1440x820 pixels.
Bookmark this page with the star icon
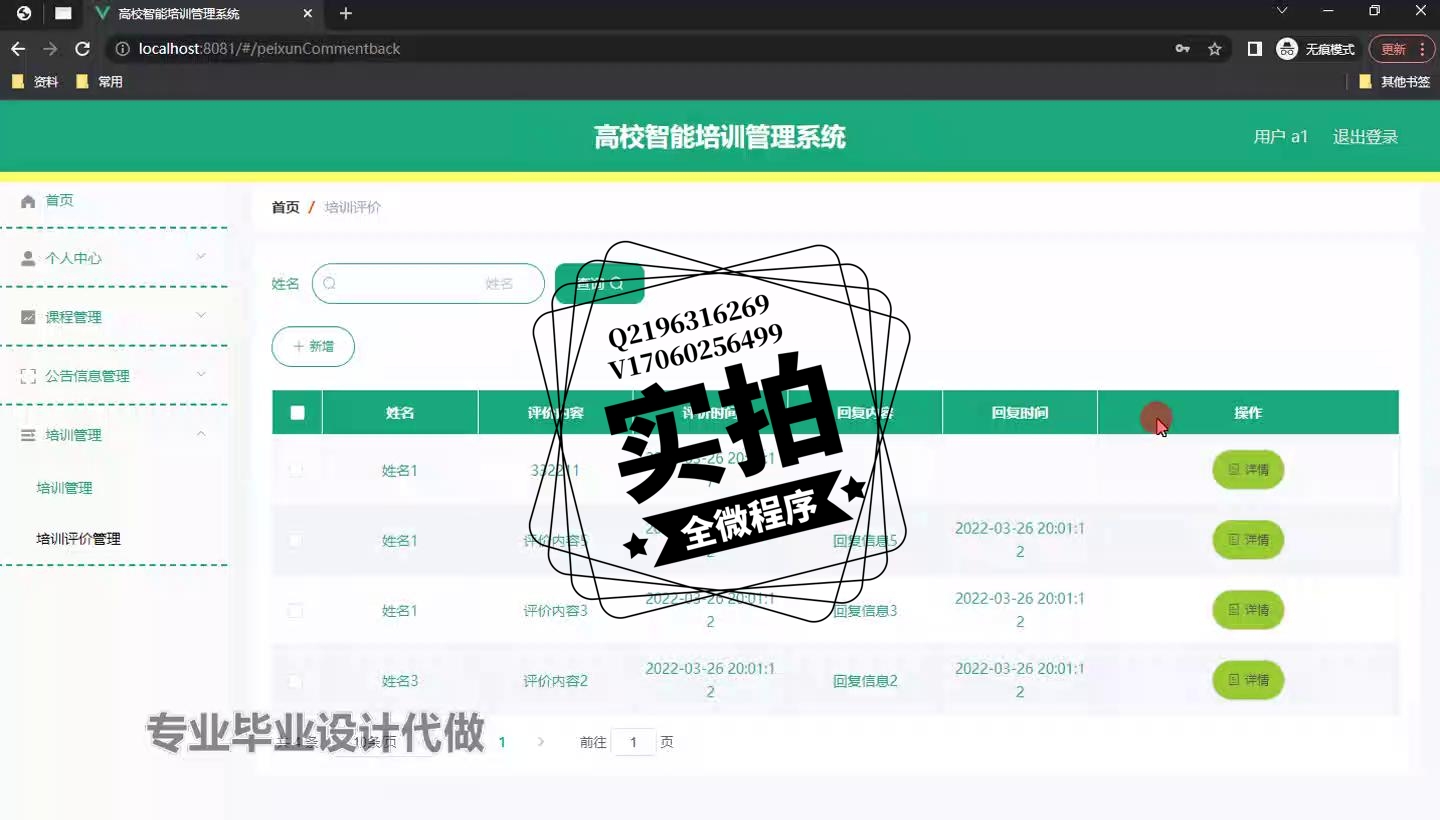1215,49
